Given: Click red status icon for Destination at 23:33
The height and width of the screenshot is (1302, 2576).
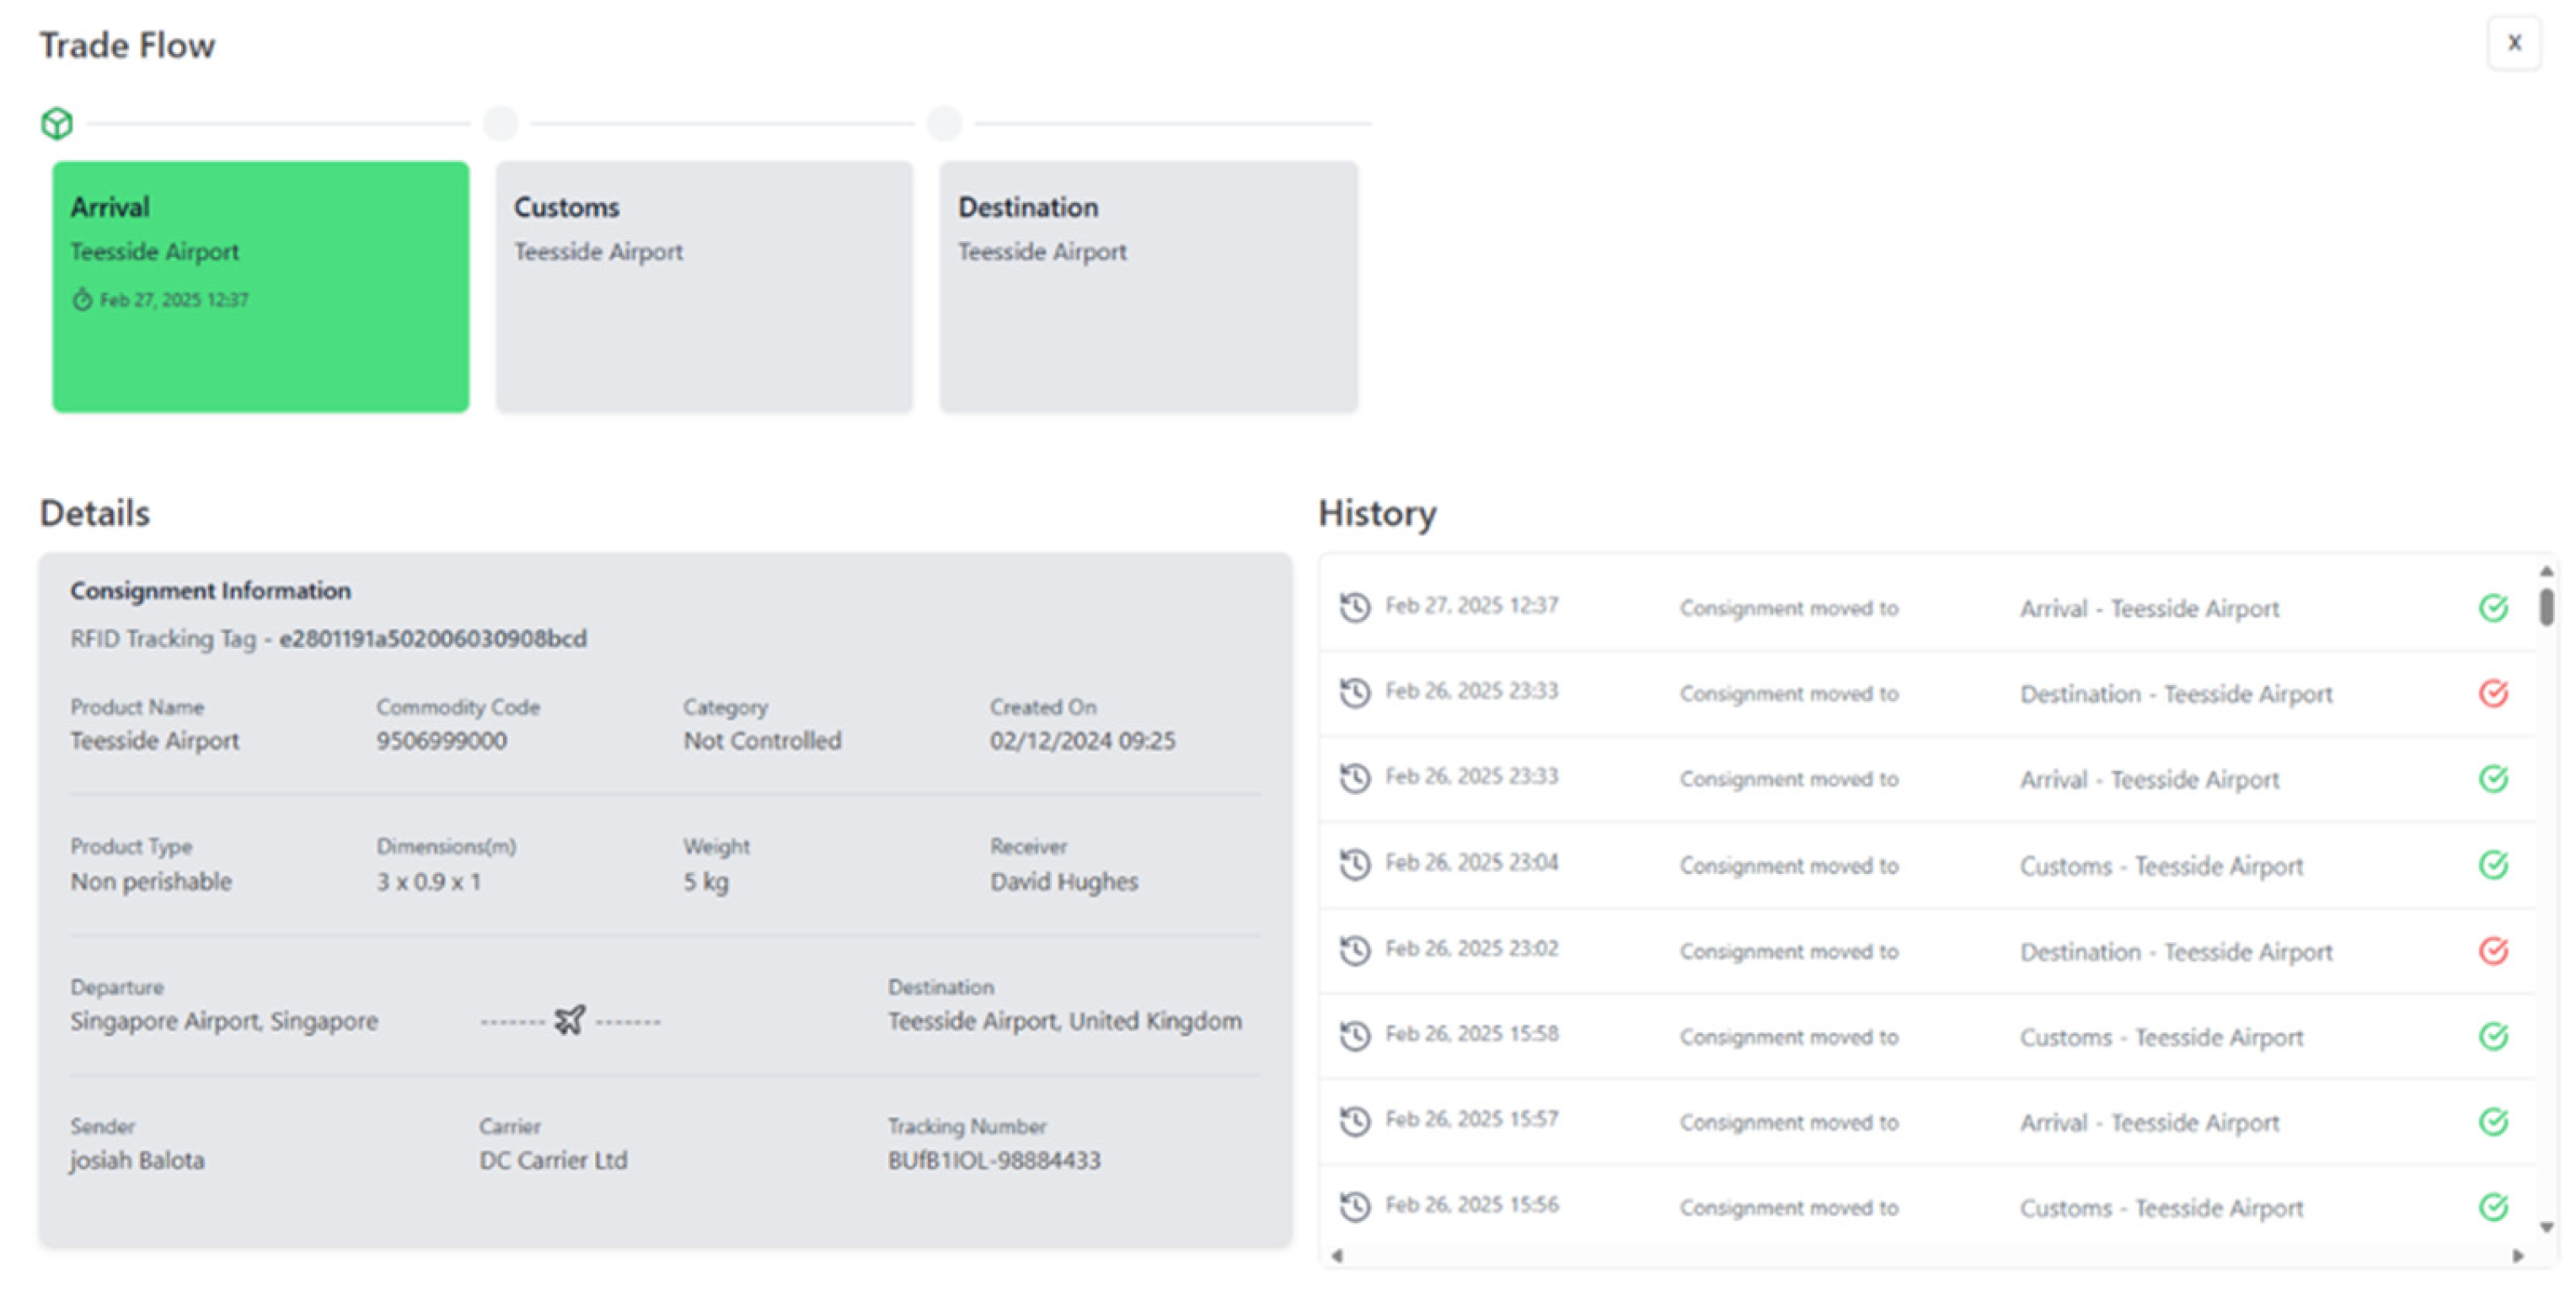Looking at the screenshot, I should click(x=2493, y=693).
